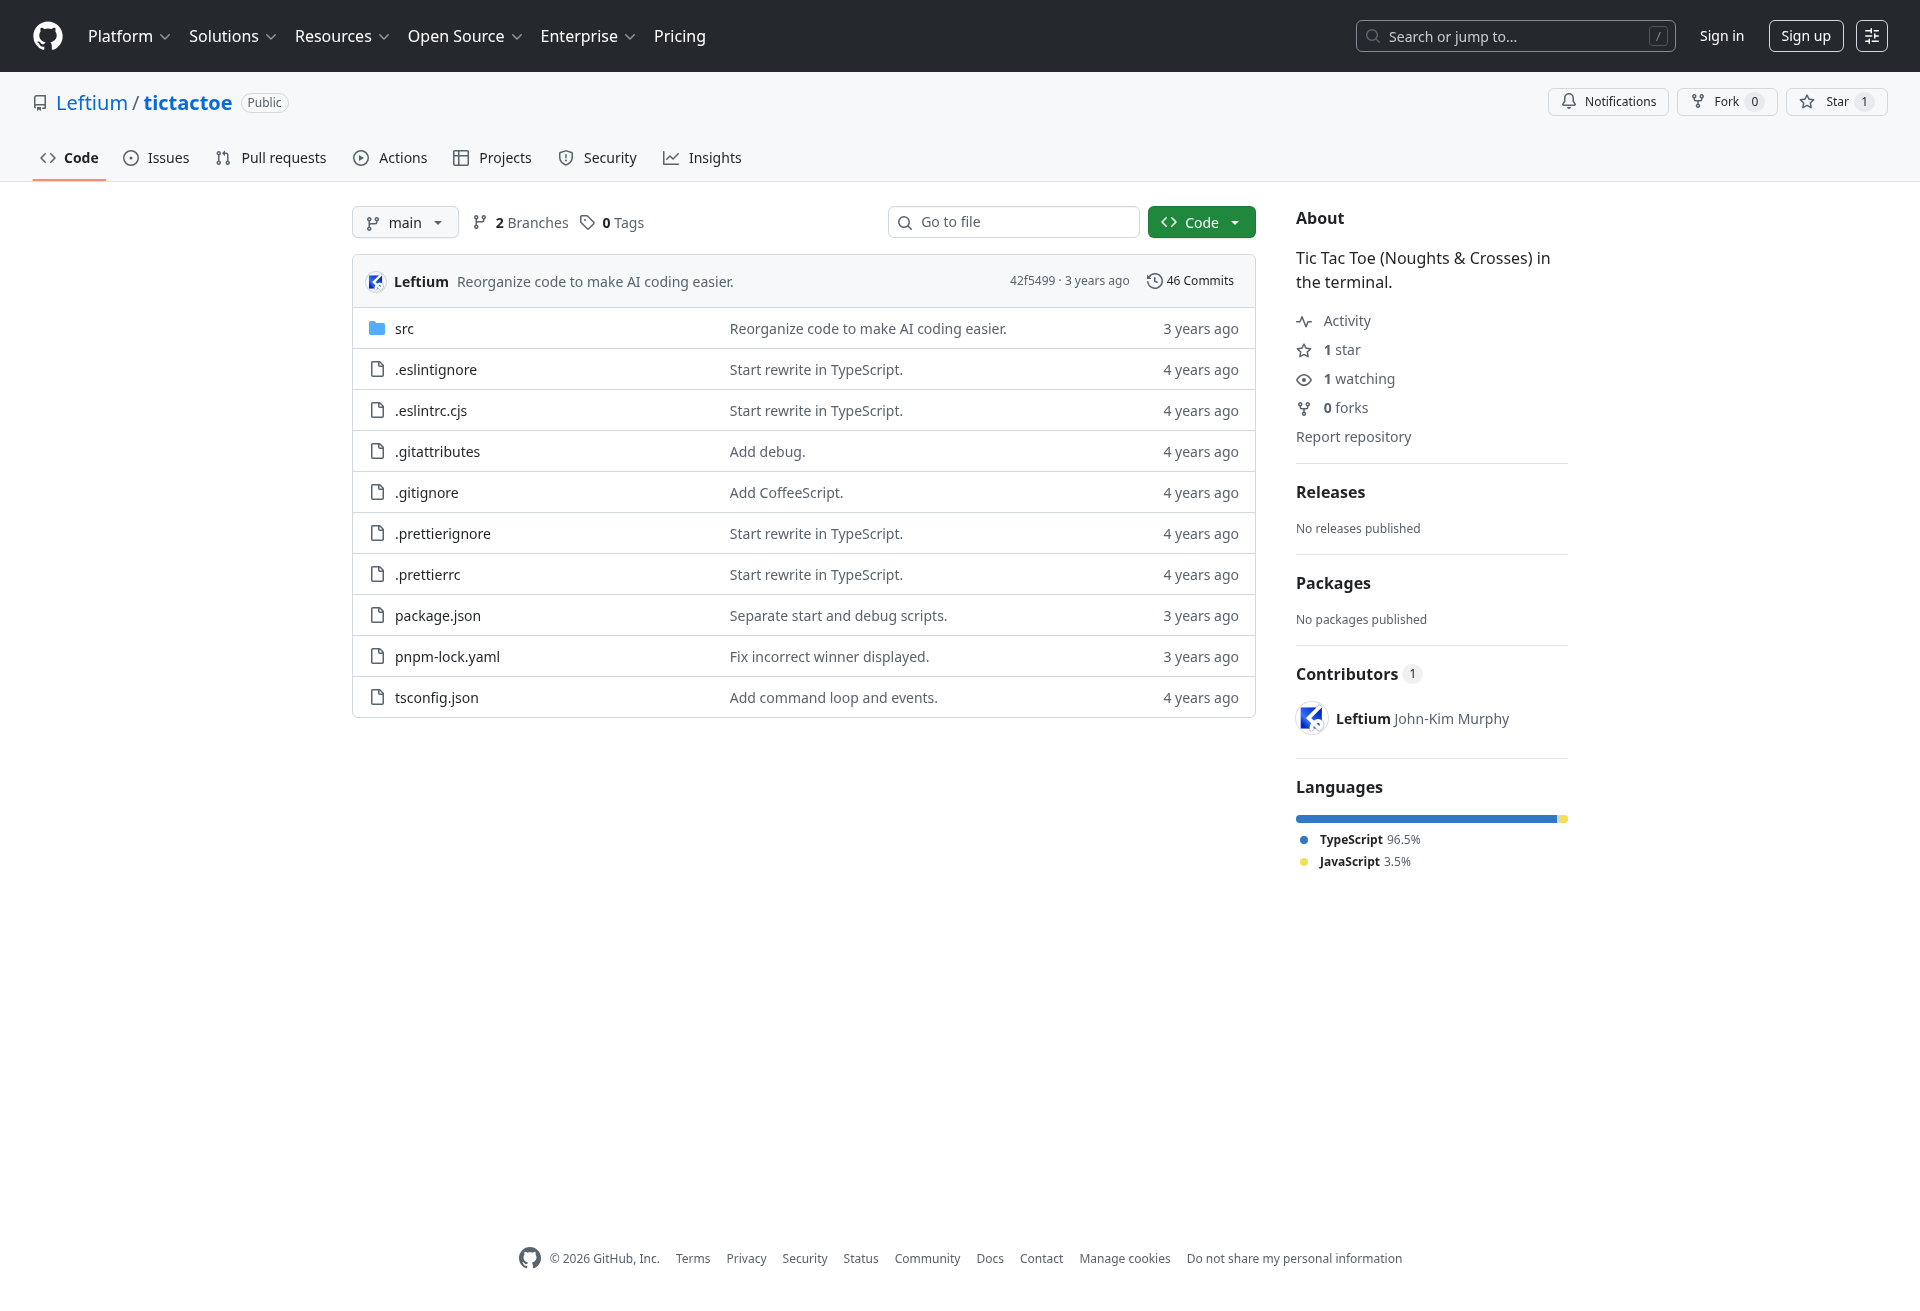Screen dimensions: 1920x1311
Task: Expand the Solutions menu
Action: 233,36
